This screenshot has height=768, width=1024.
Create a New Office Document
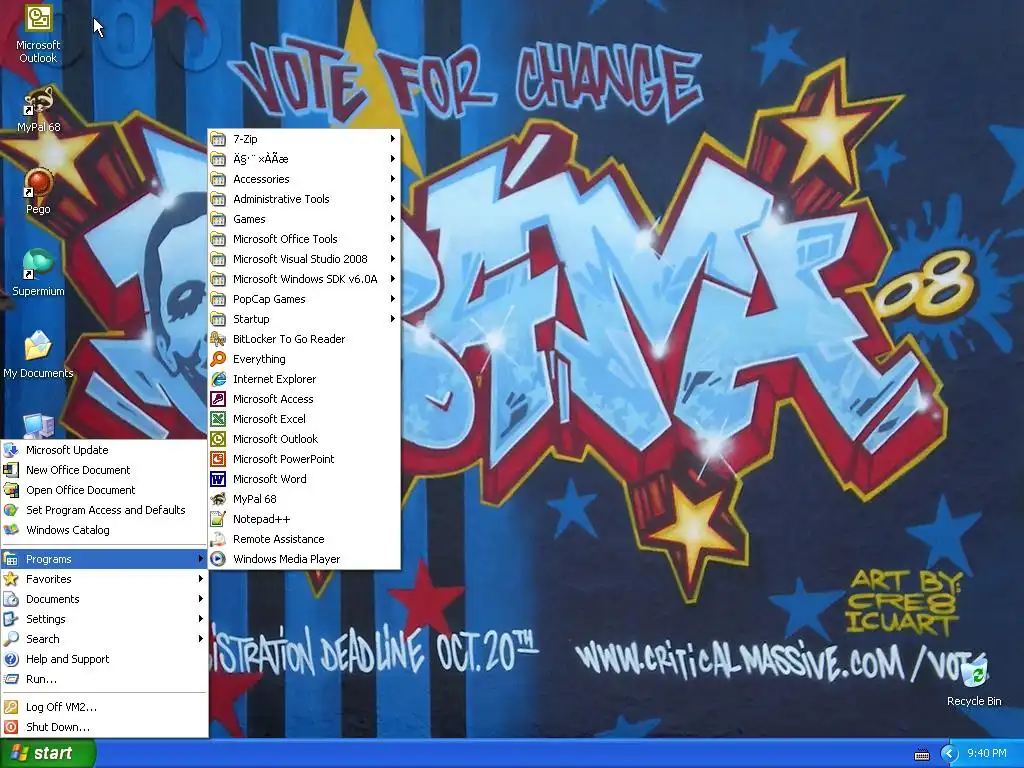pos(104,470)
